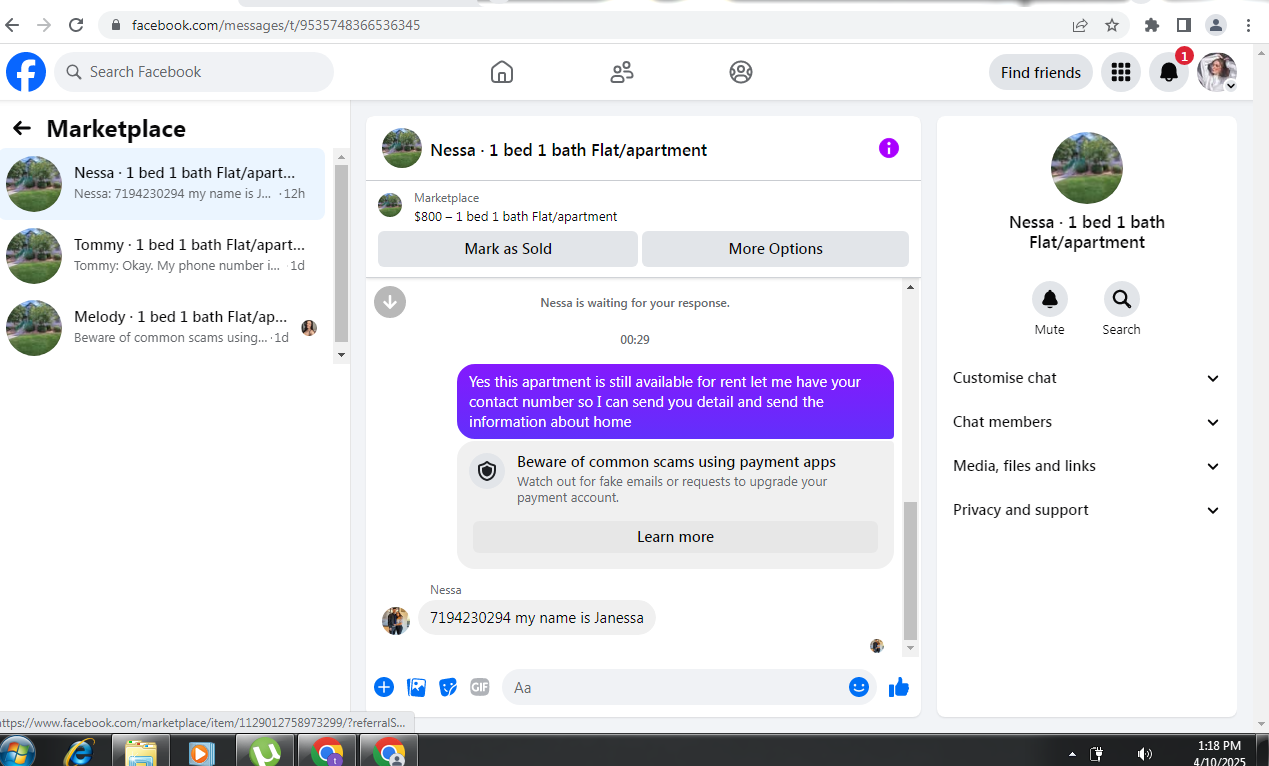Open Melody conversation in list
The width and height of the screenshot is (1269, 766).
pyautogui.click(x=163, y=327)
